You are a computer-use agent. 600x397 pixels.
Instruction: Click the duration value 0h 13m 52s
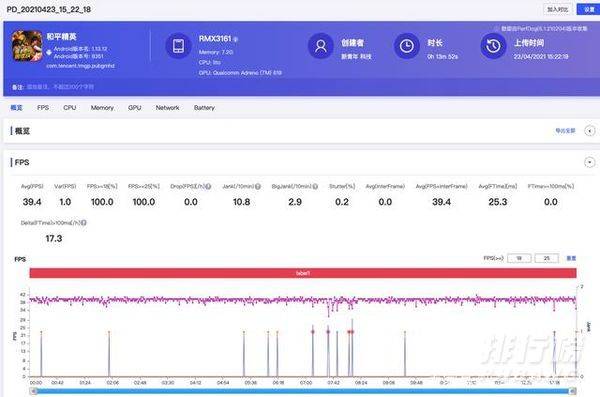point(442,57)
